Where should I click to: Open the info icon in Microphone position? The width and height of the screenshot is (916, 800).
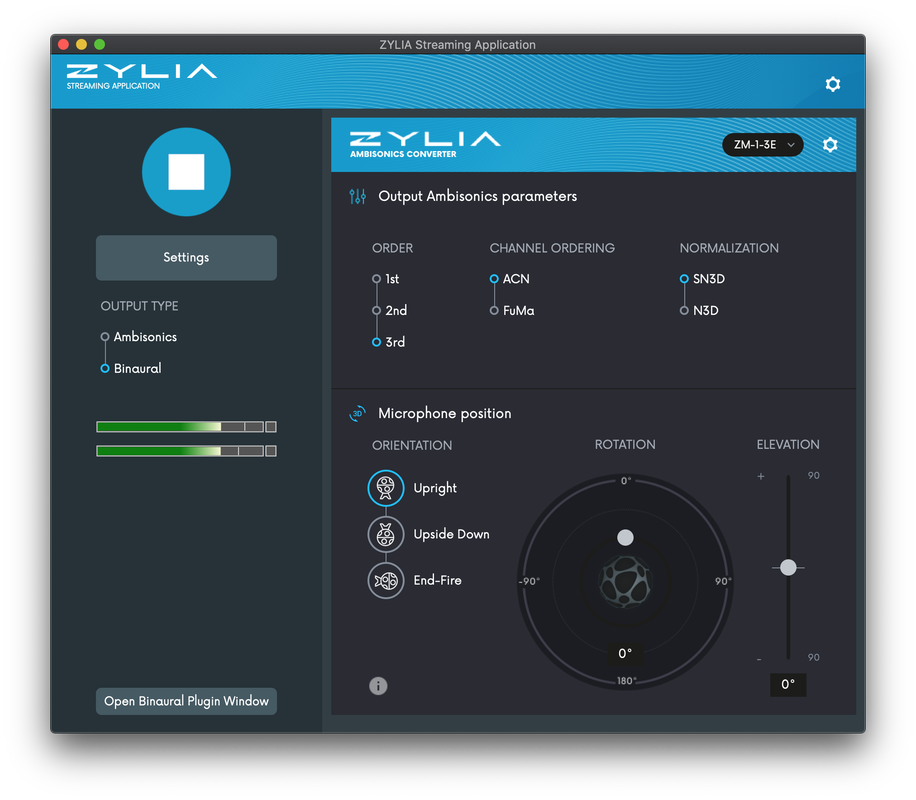[x=378, y=685]
